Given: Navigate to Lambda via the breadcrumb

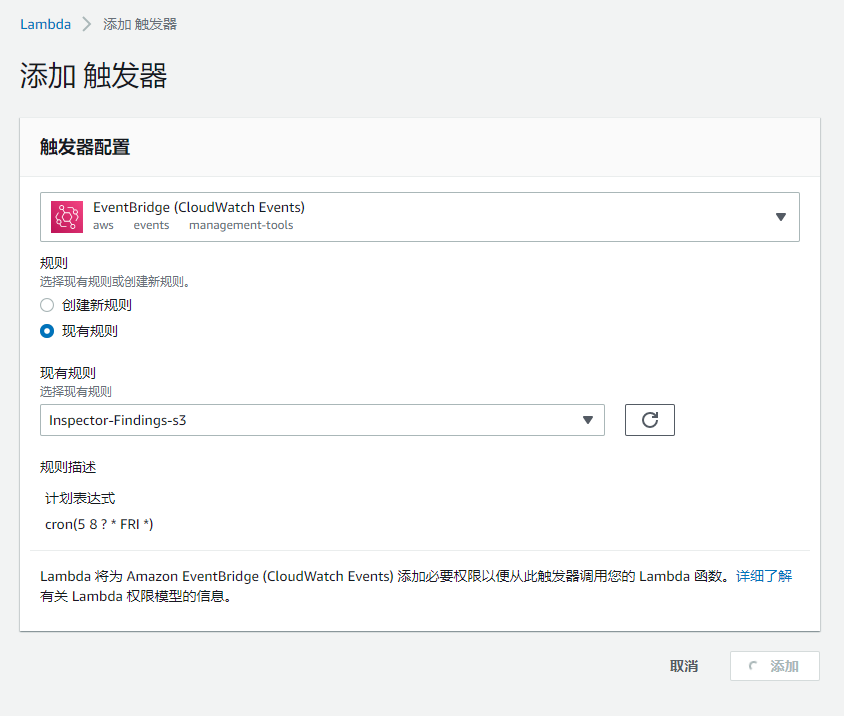Looking at the screenshot, I should [x=43, y=23].
